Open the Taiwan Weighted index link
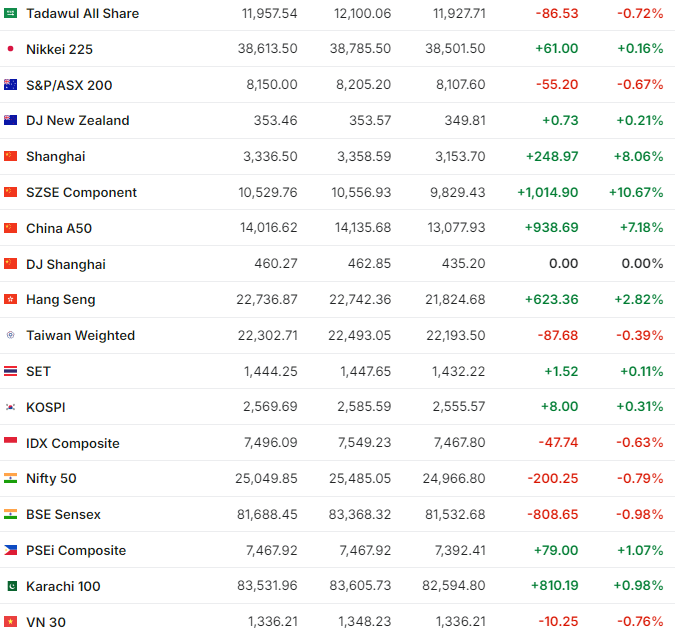Image resolution: width=675 pixels, height=631 pixels. click(x=80, y=336)
